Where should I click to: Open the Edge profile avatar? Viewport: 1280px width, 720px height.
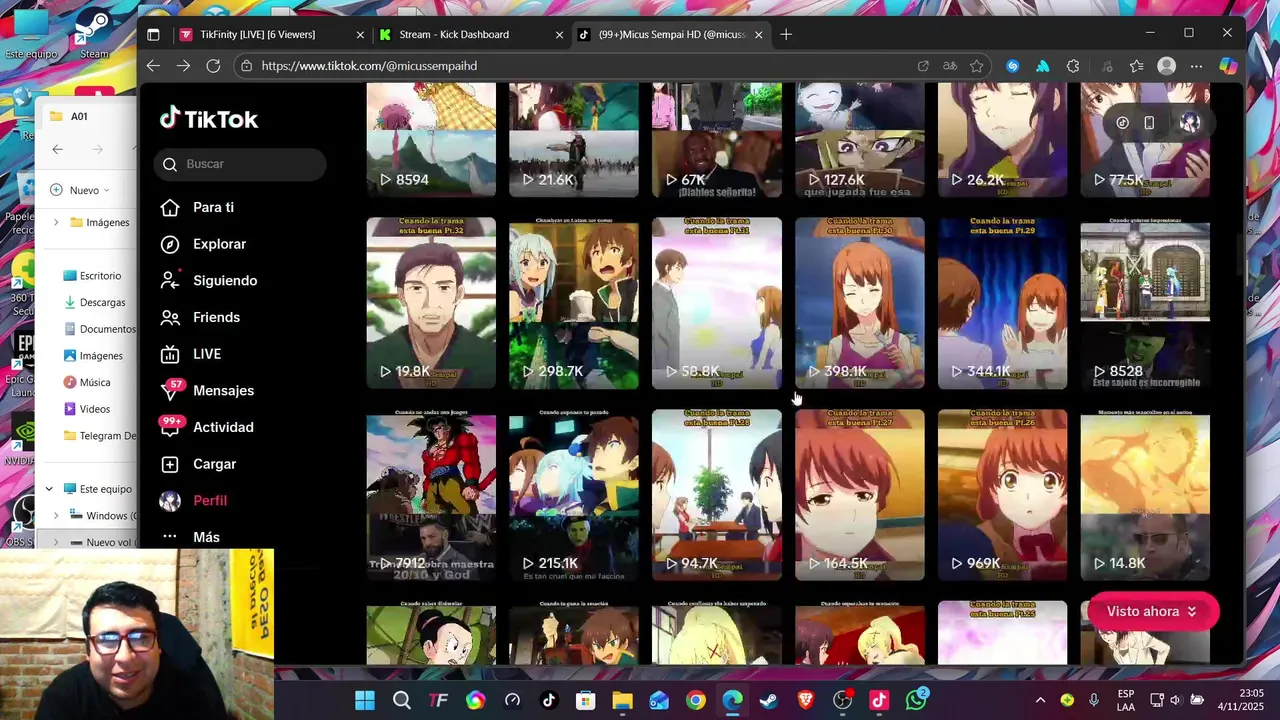tap(1167, 66)
